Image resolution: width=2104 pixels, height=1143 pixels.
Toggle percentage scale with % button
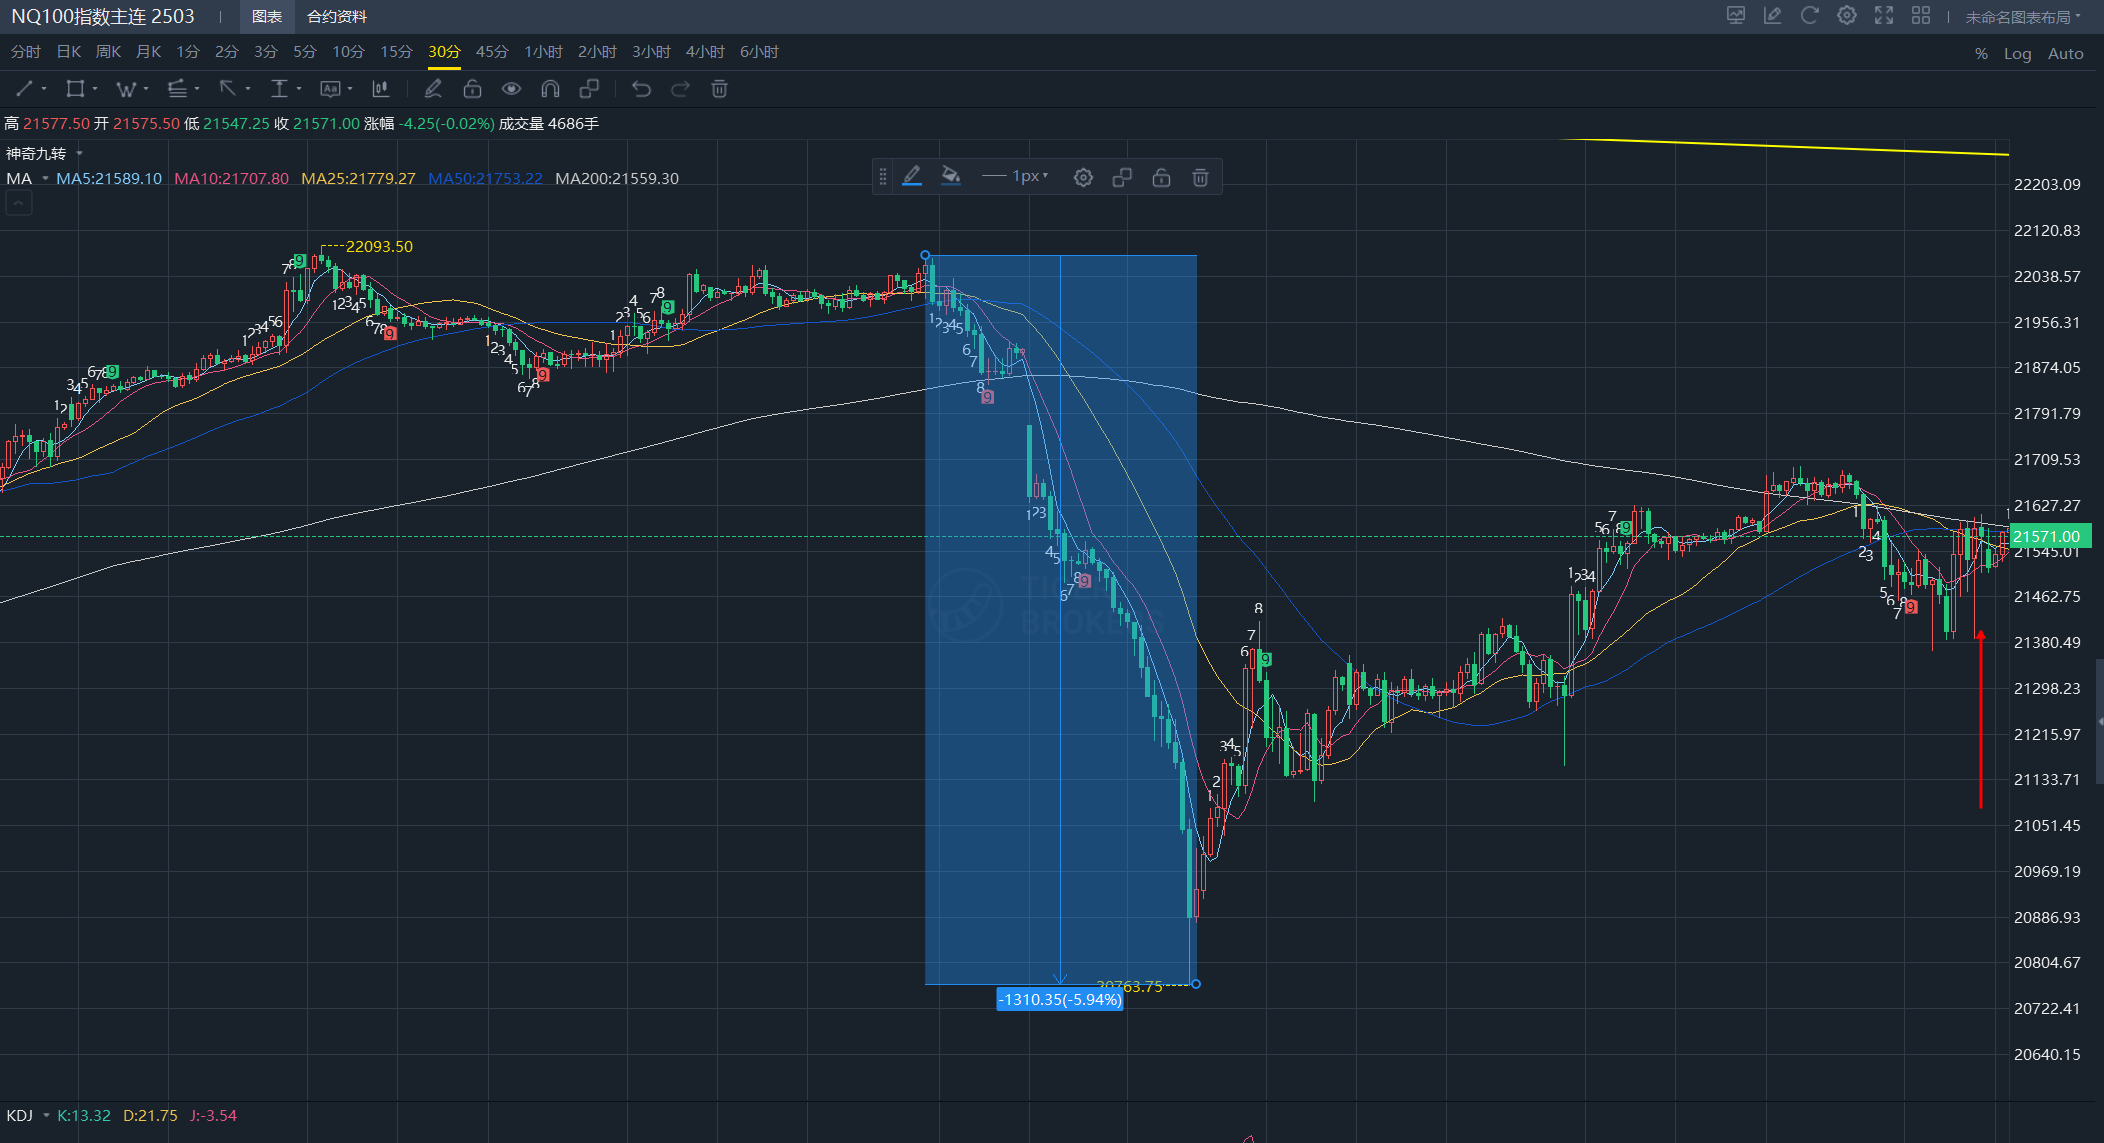tap(1981, 54)
